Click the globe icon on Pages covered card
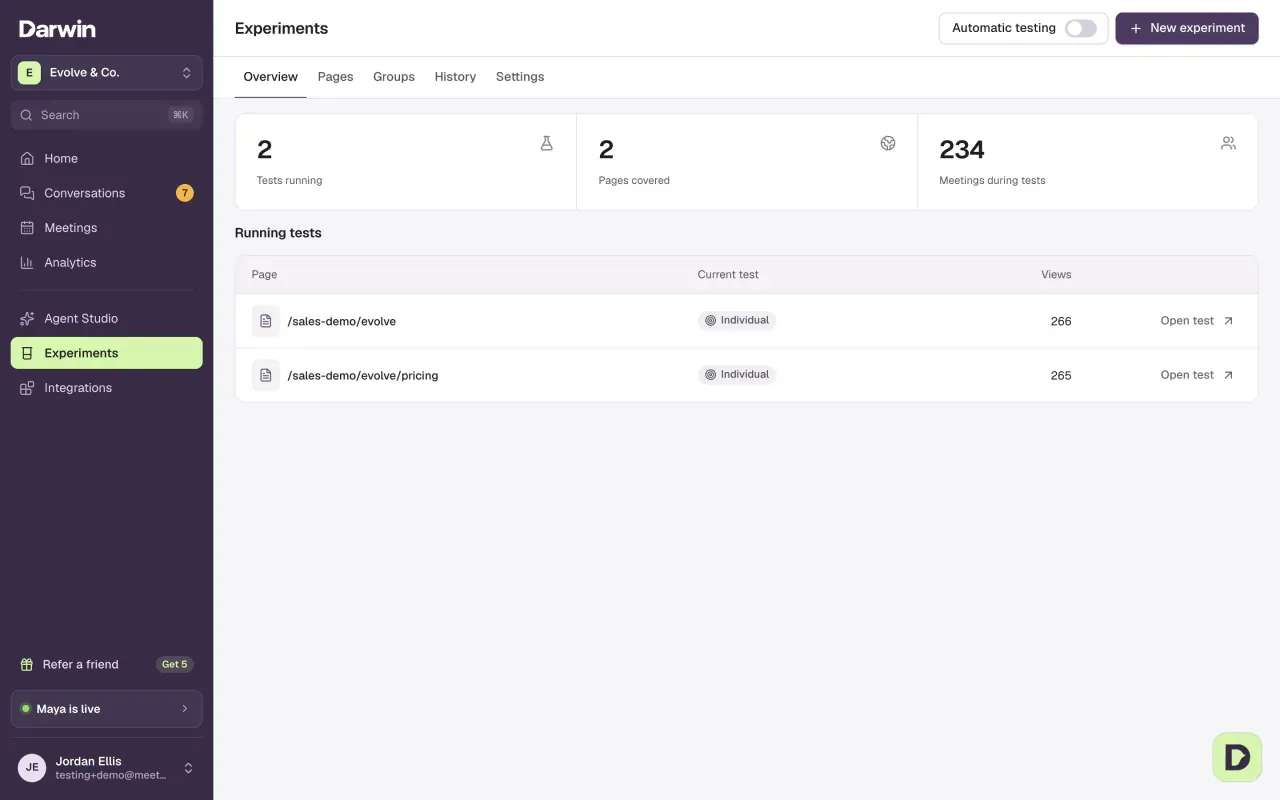The width and height of the screenshot is (1280, 800). 888,143
